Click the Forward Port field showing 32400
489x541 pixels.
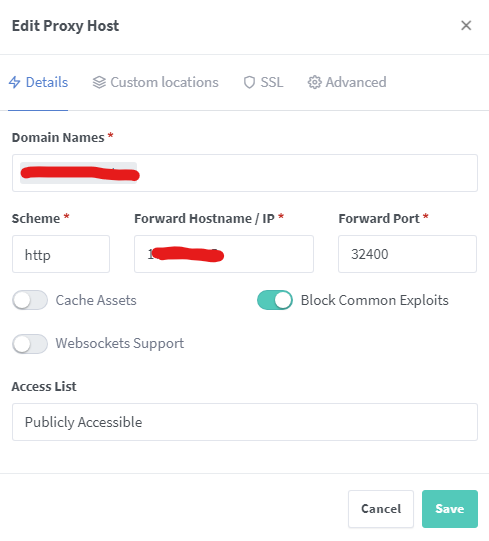pyautogui.click(x=408, y=254)
